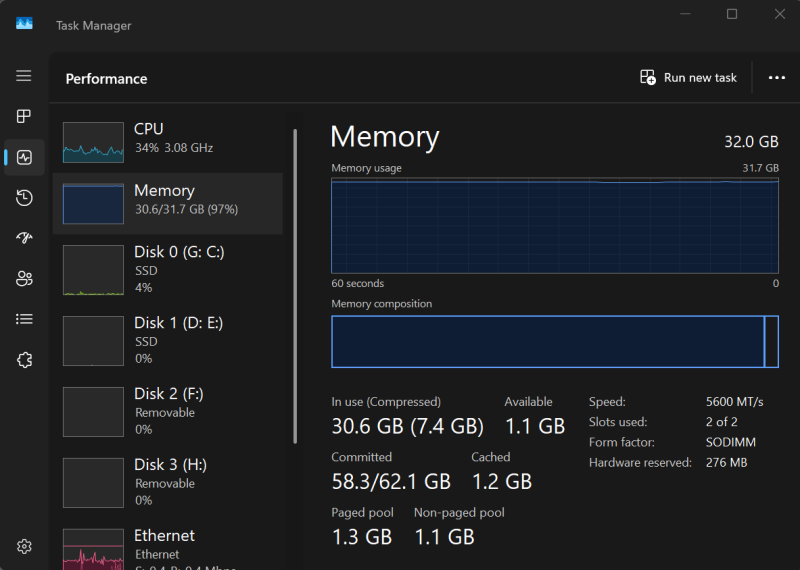Click the CPU mini graph thumbnail
This screenshot has height=570, width=800.
coord(93,142)
